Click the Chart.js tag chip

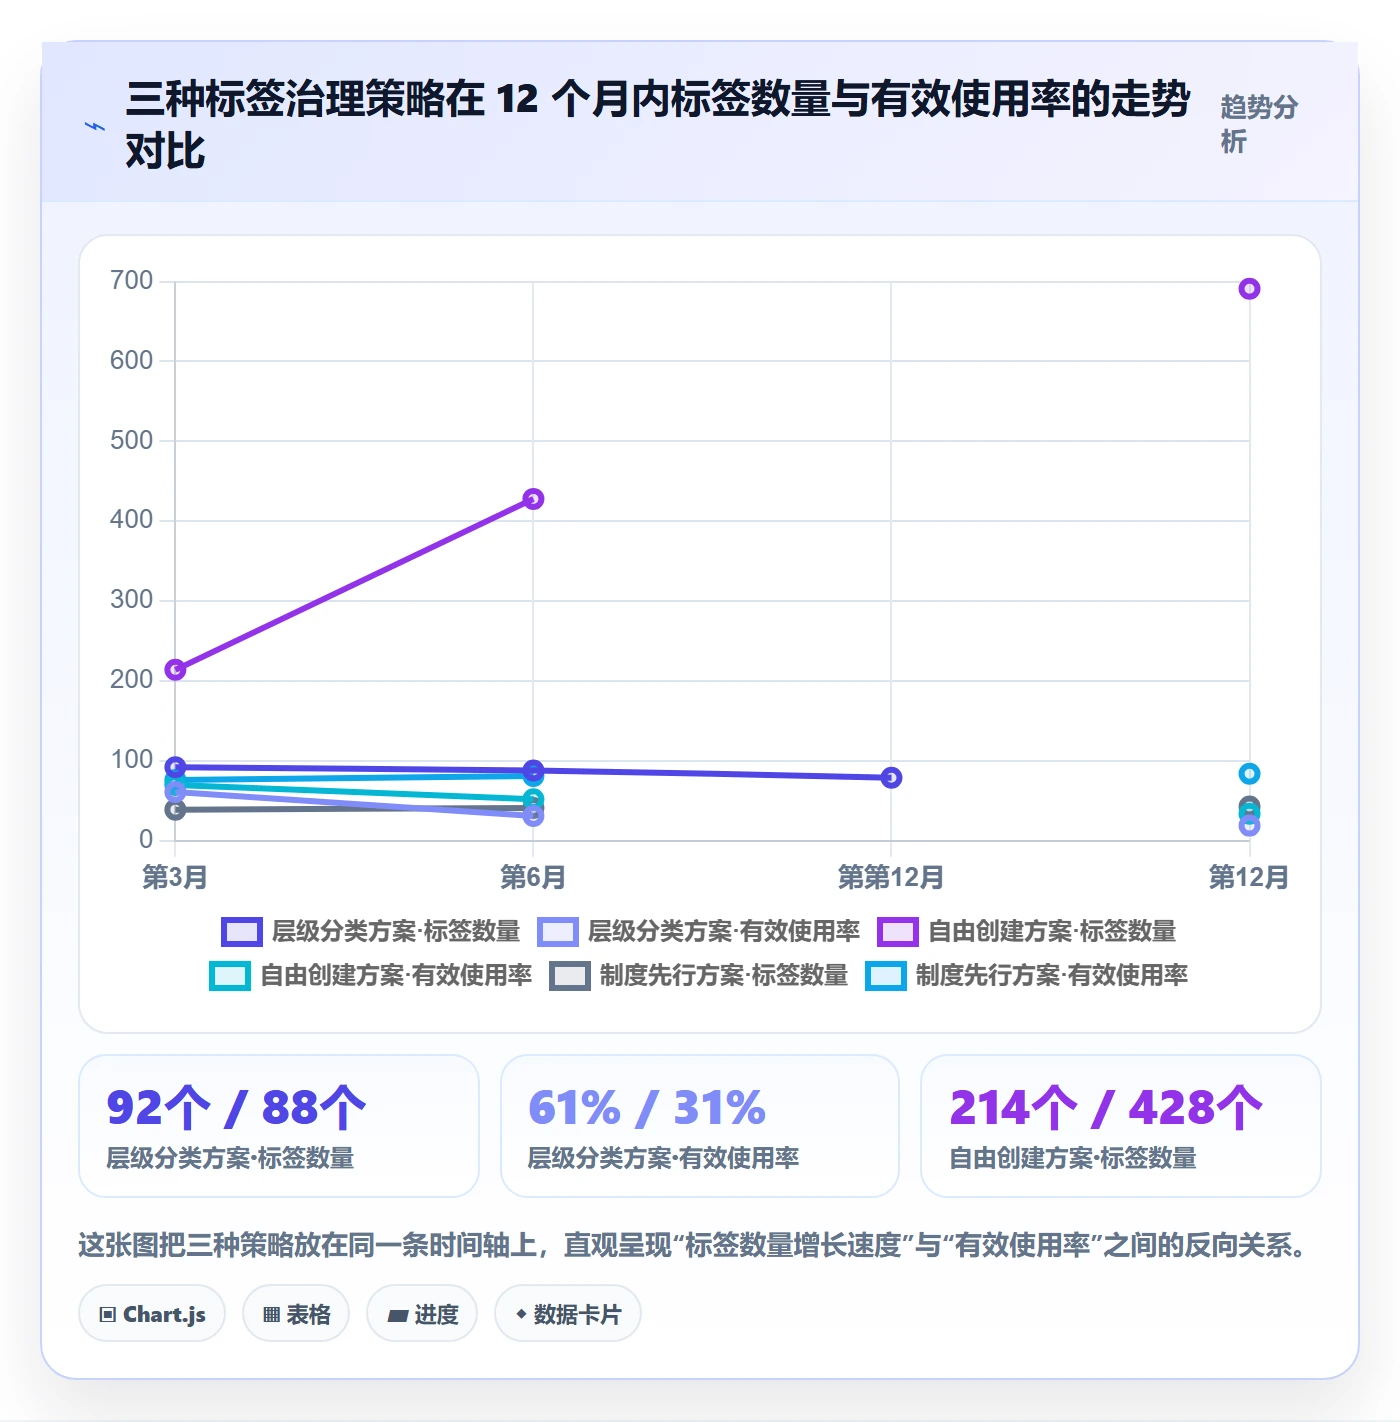pyautogui.click(x=152, y=1314)
